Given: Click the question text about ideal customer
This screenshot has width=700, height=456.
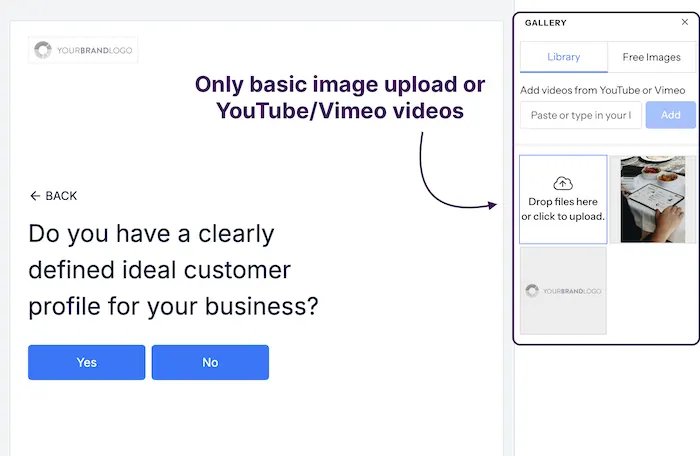Looking at the screenshot, I should (173, 270).
